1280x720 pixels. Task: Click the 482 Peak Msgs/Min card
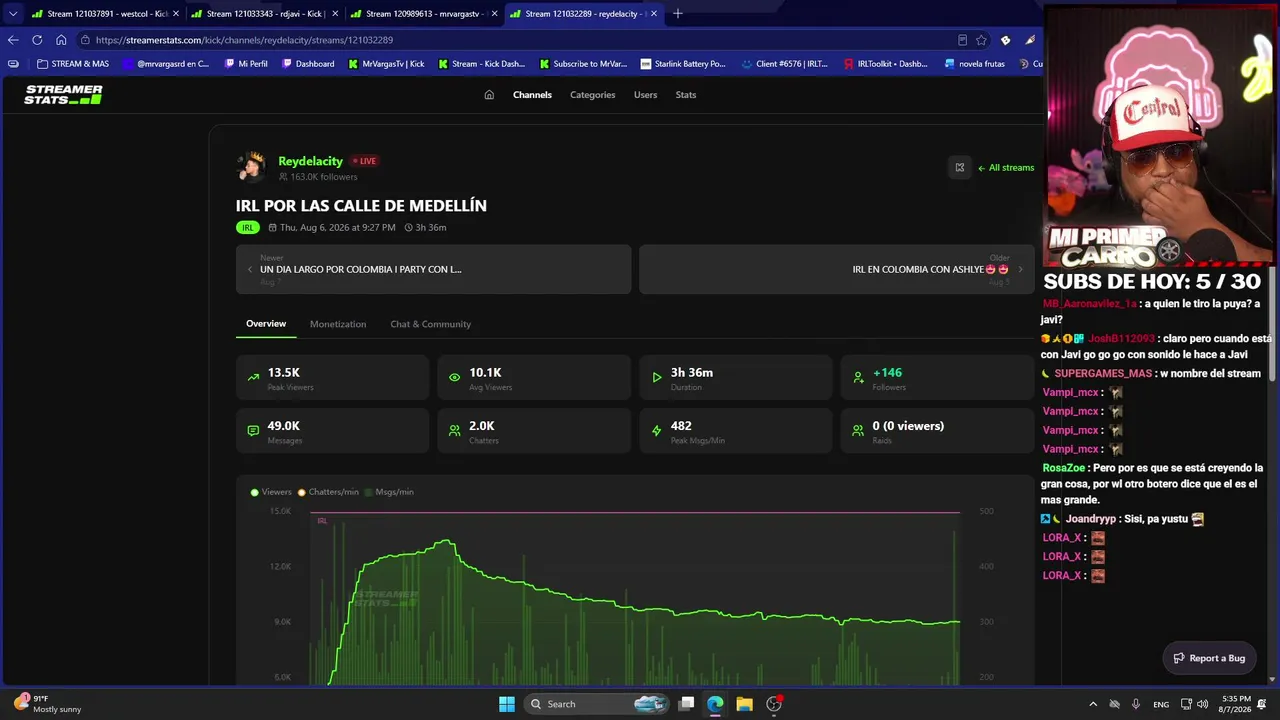coord(736,431)
